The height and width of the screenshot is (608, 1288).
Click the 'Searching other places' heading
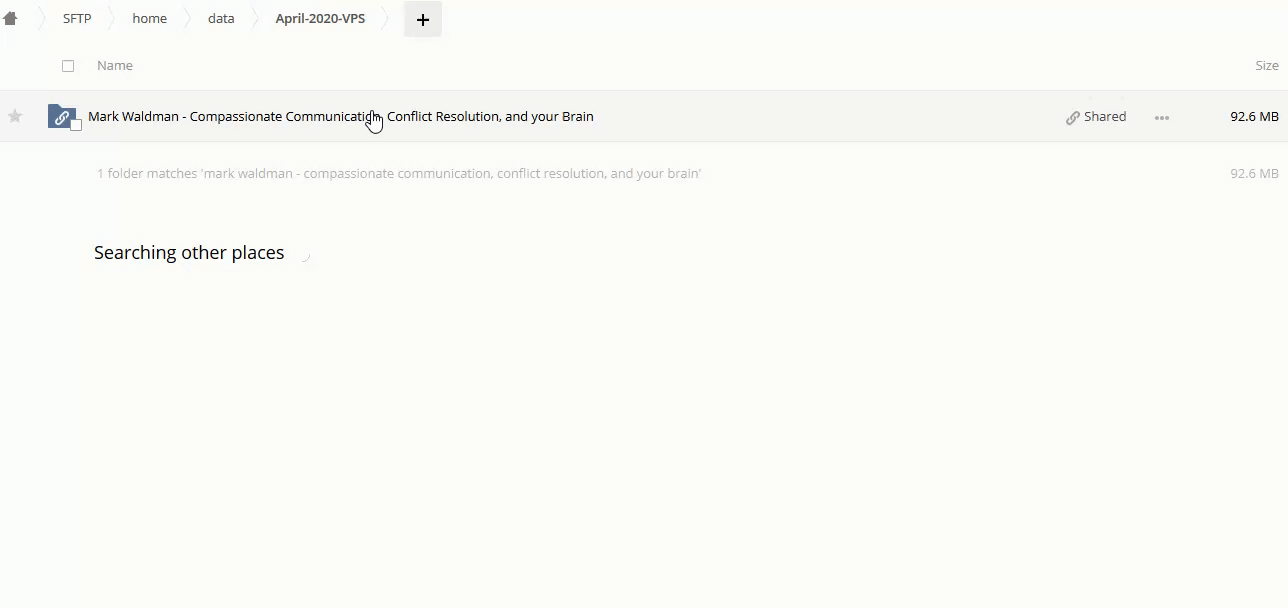189,253
